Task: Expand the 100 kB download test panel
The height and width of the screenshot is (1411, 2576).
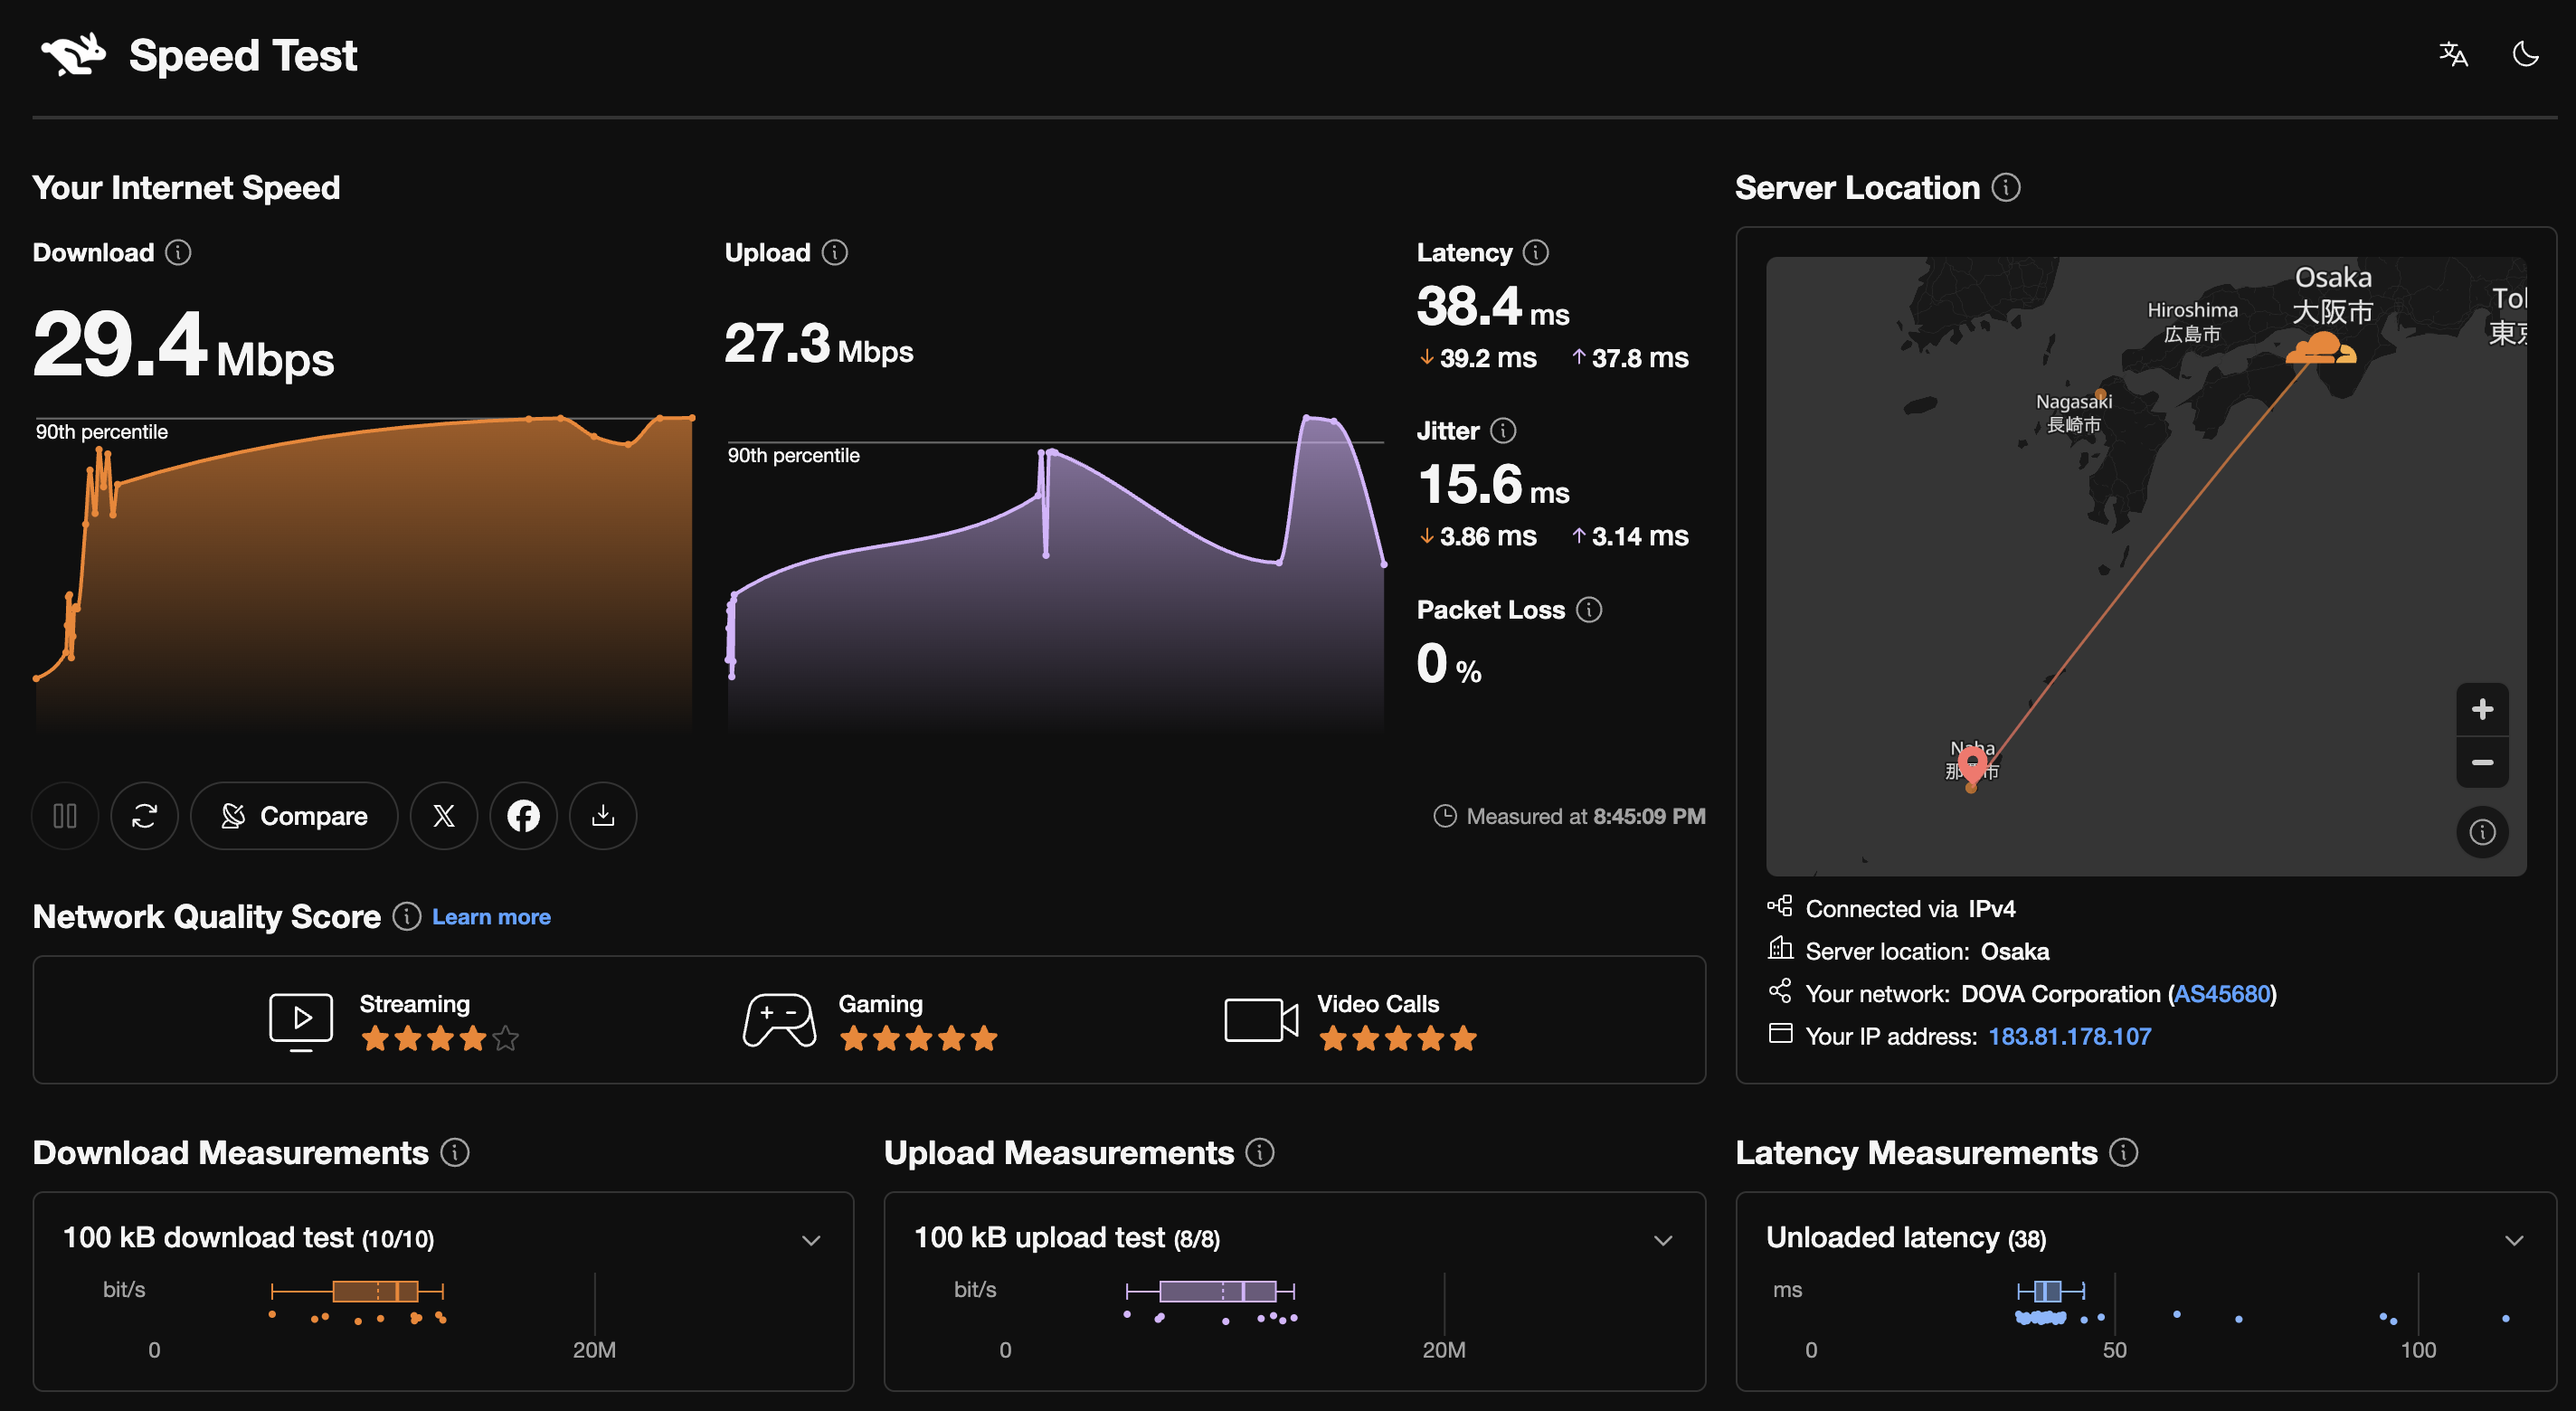Action: 811,1240
